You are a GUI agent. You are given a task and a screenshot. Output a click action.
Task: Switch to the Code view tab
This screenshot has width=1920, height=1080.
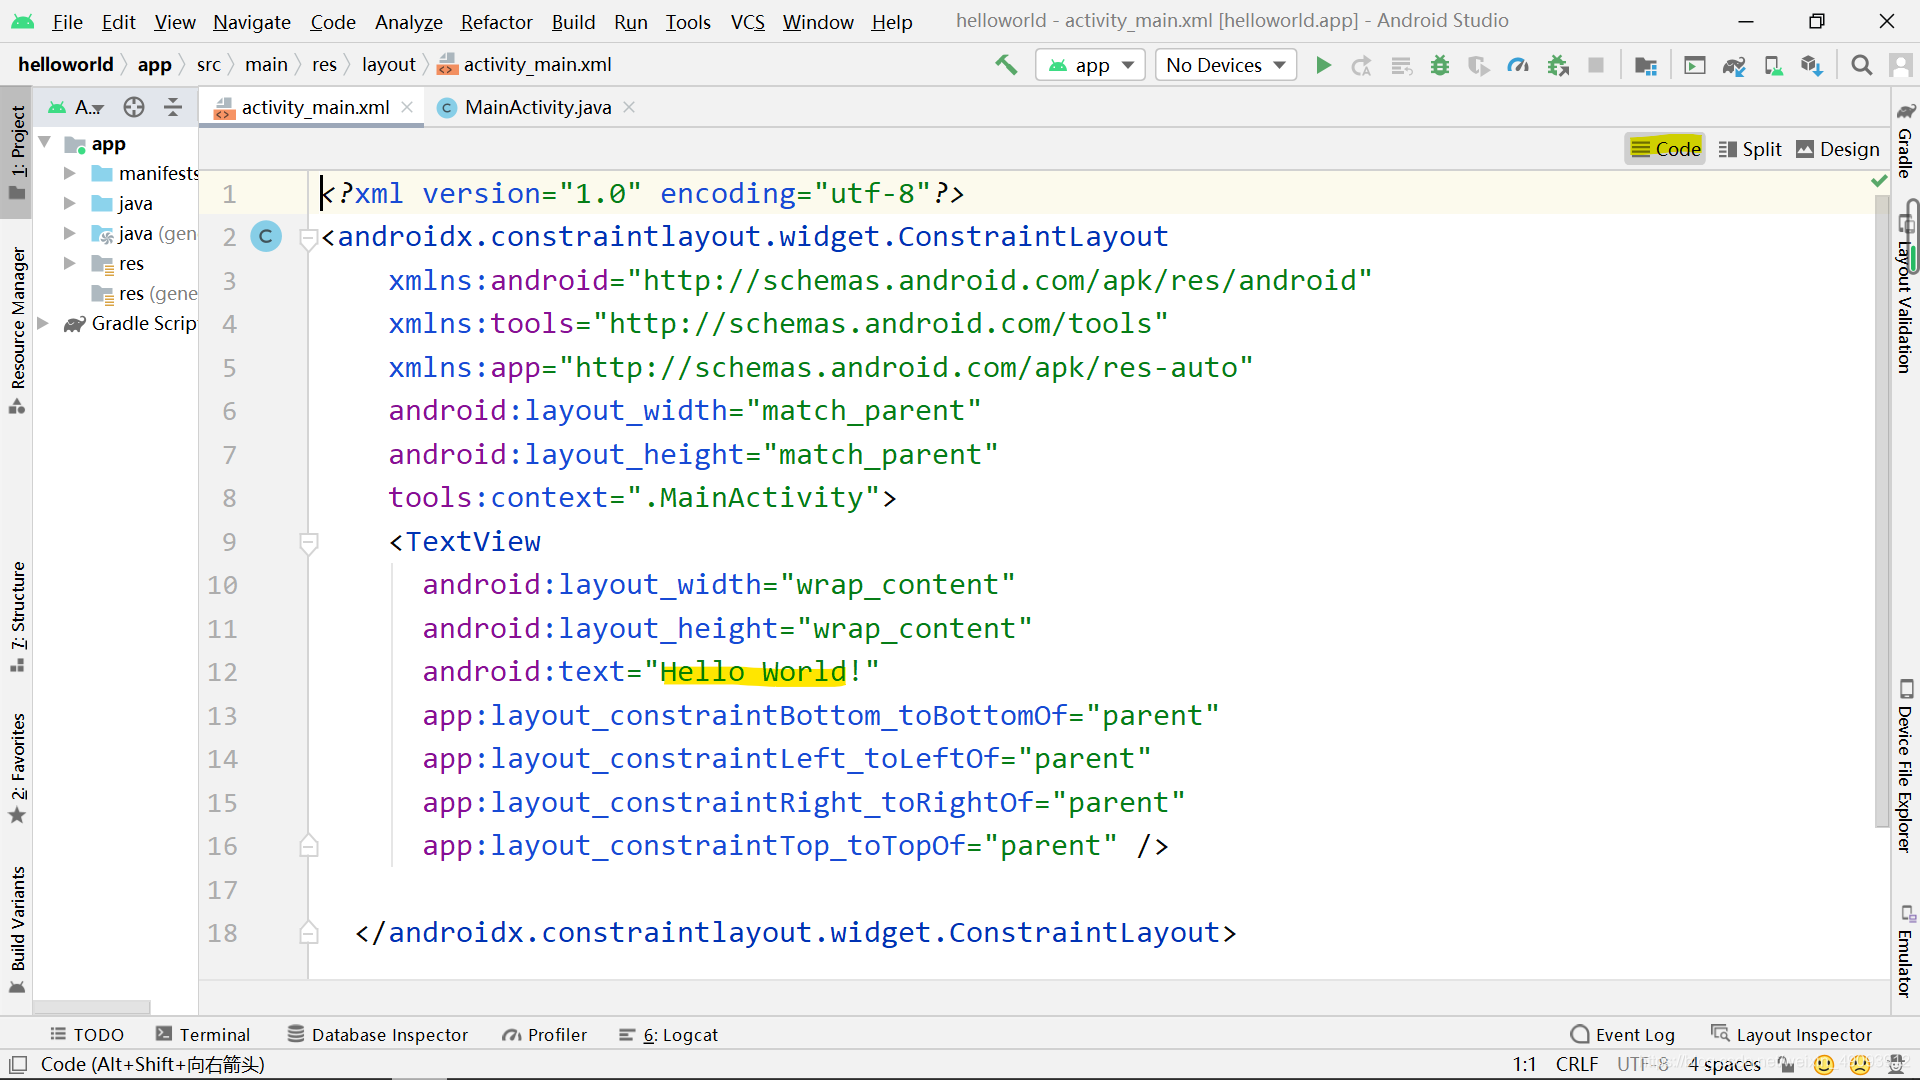click(x=1665, y=148)
